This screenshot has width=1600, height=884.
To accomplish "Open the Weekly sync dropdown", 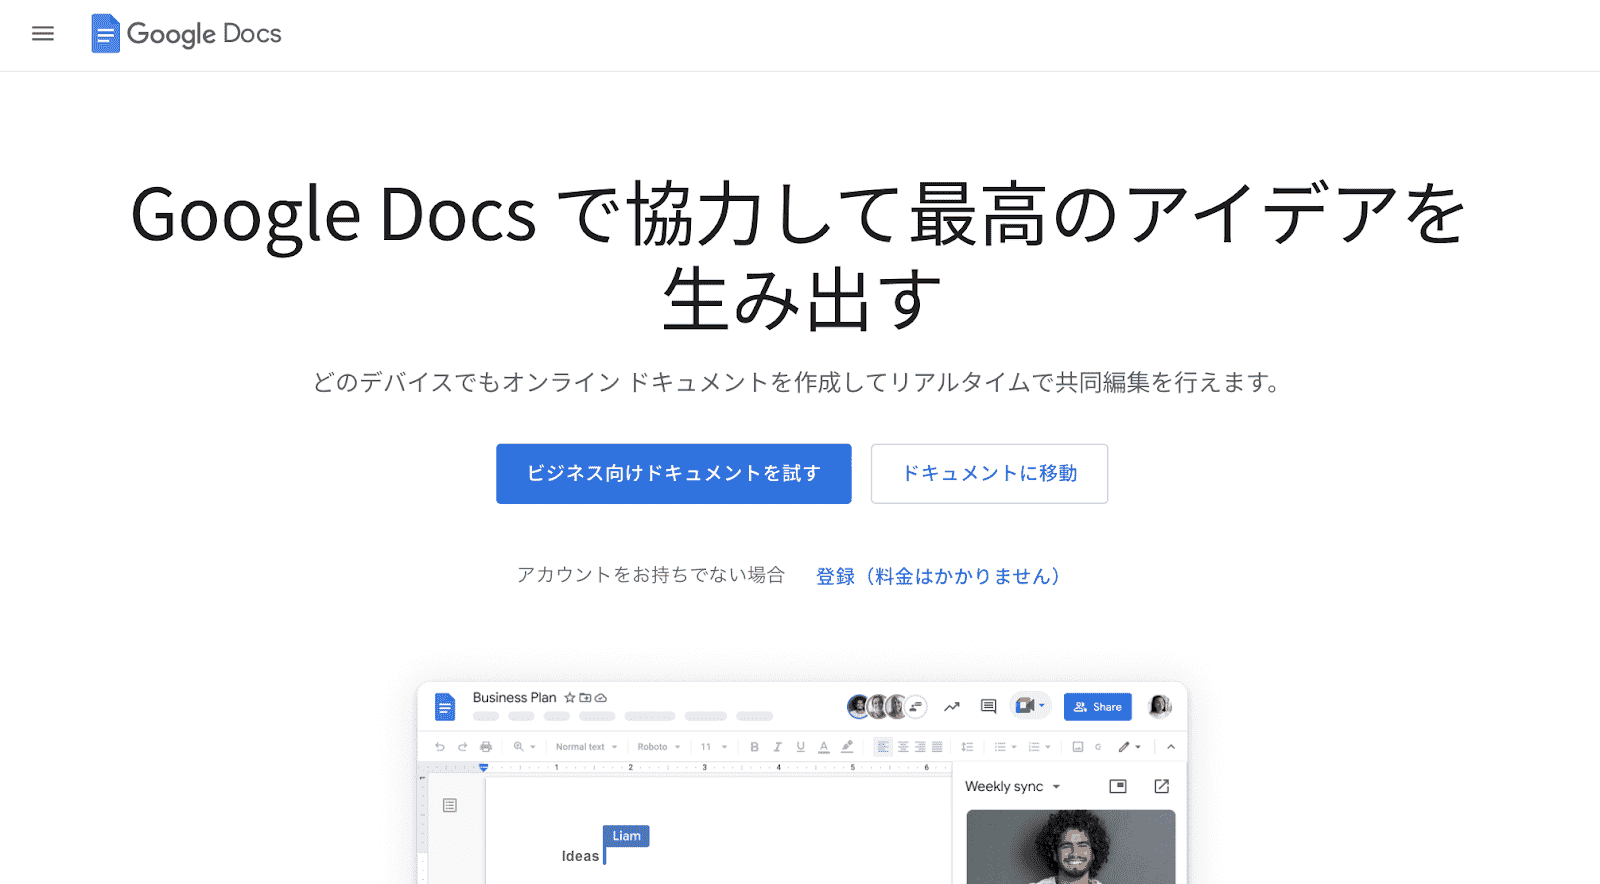I will (1012, 787).
